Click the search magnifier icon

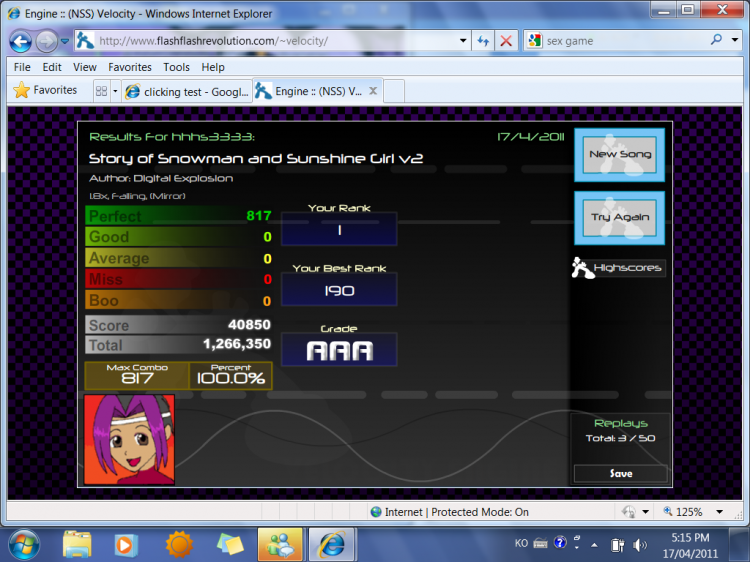[x=716, y=40]
